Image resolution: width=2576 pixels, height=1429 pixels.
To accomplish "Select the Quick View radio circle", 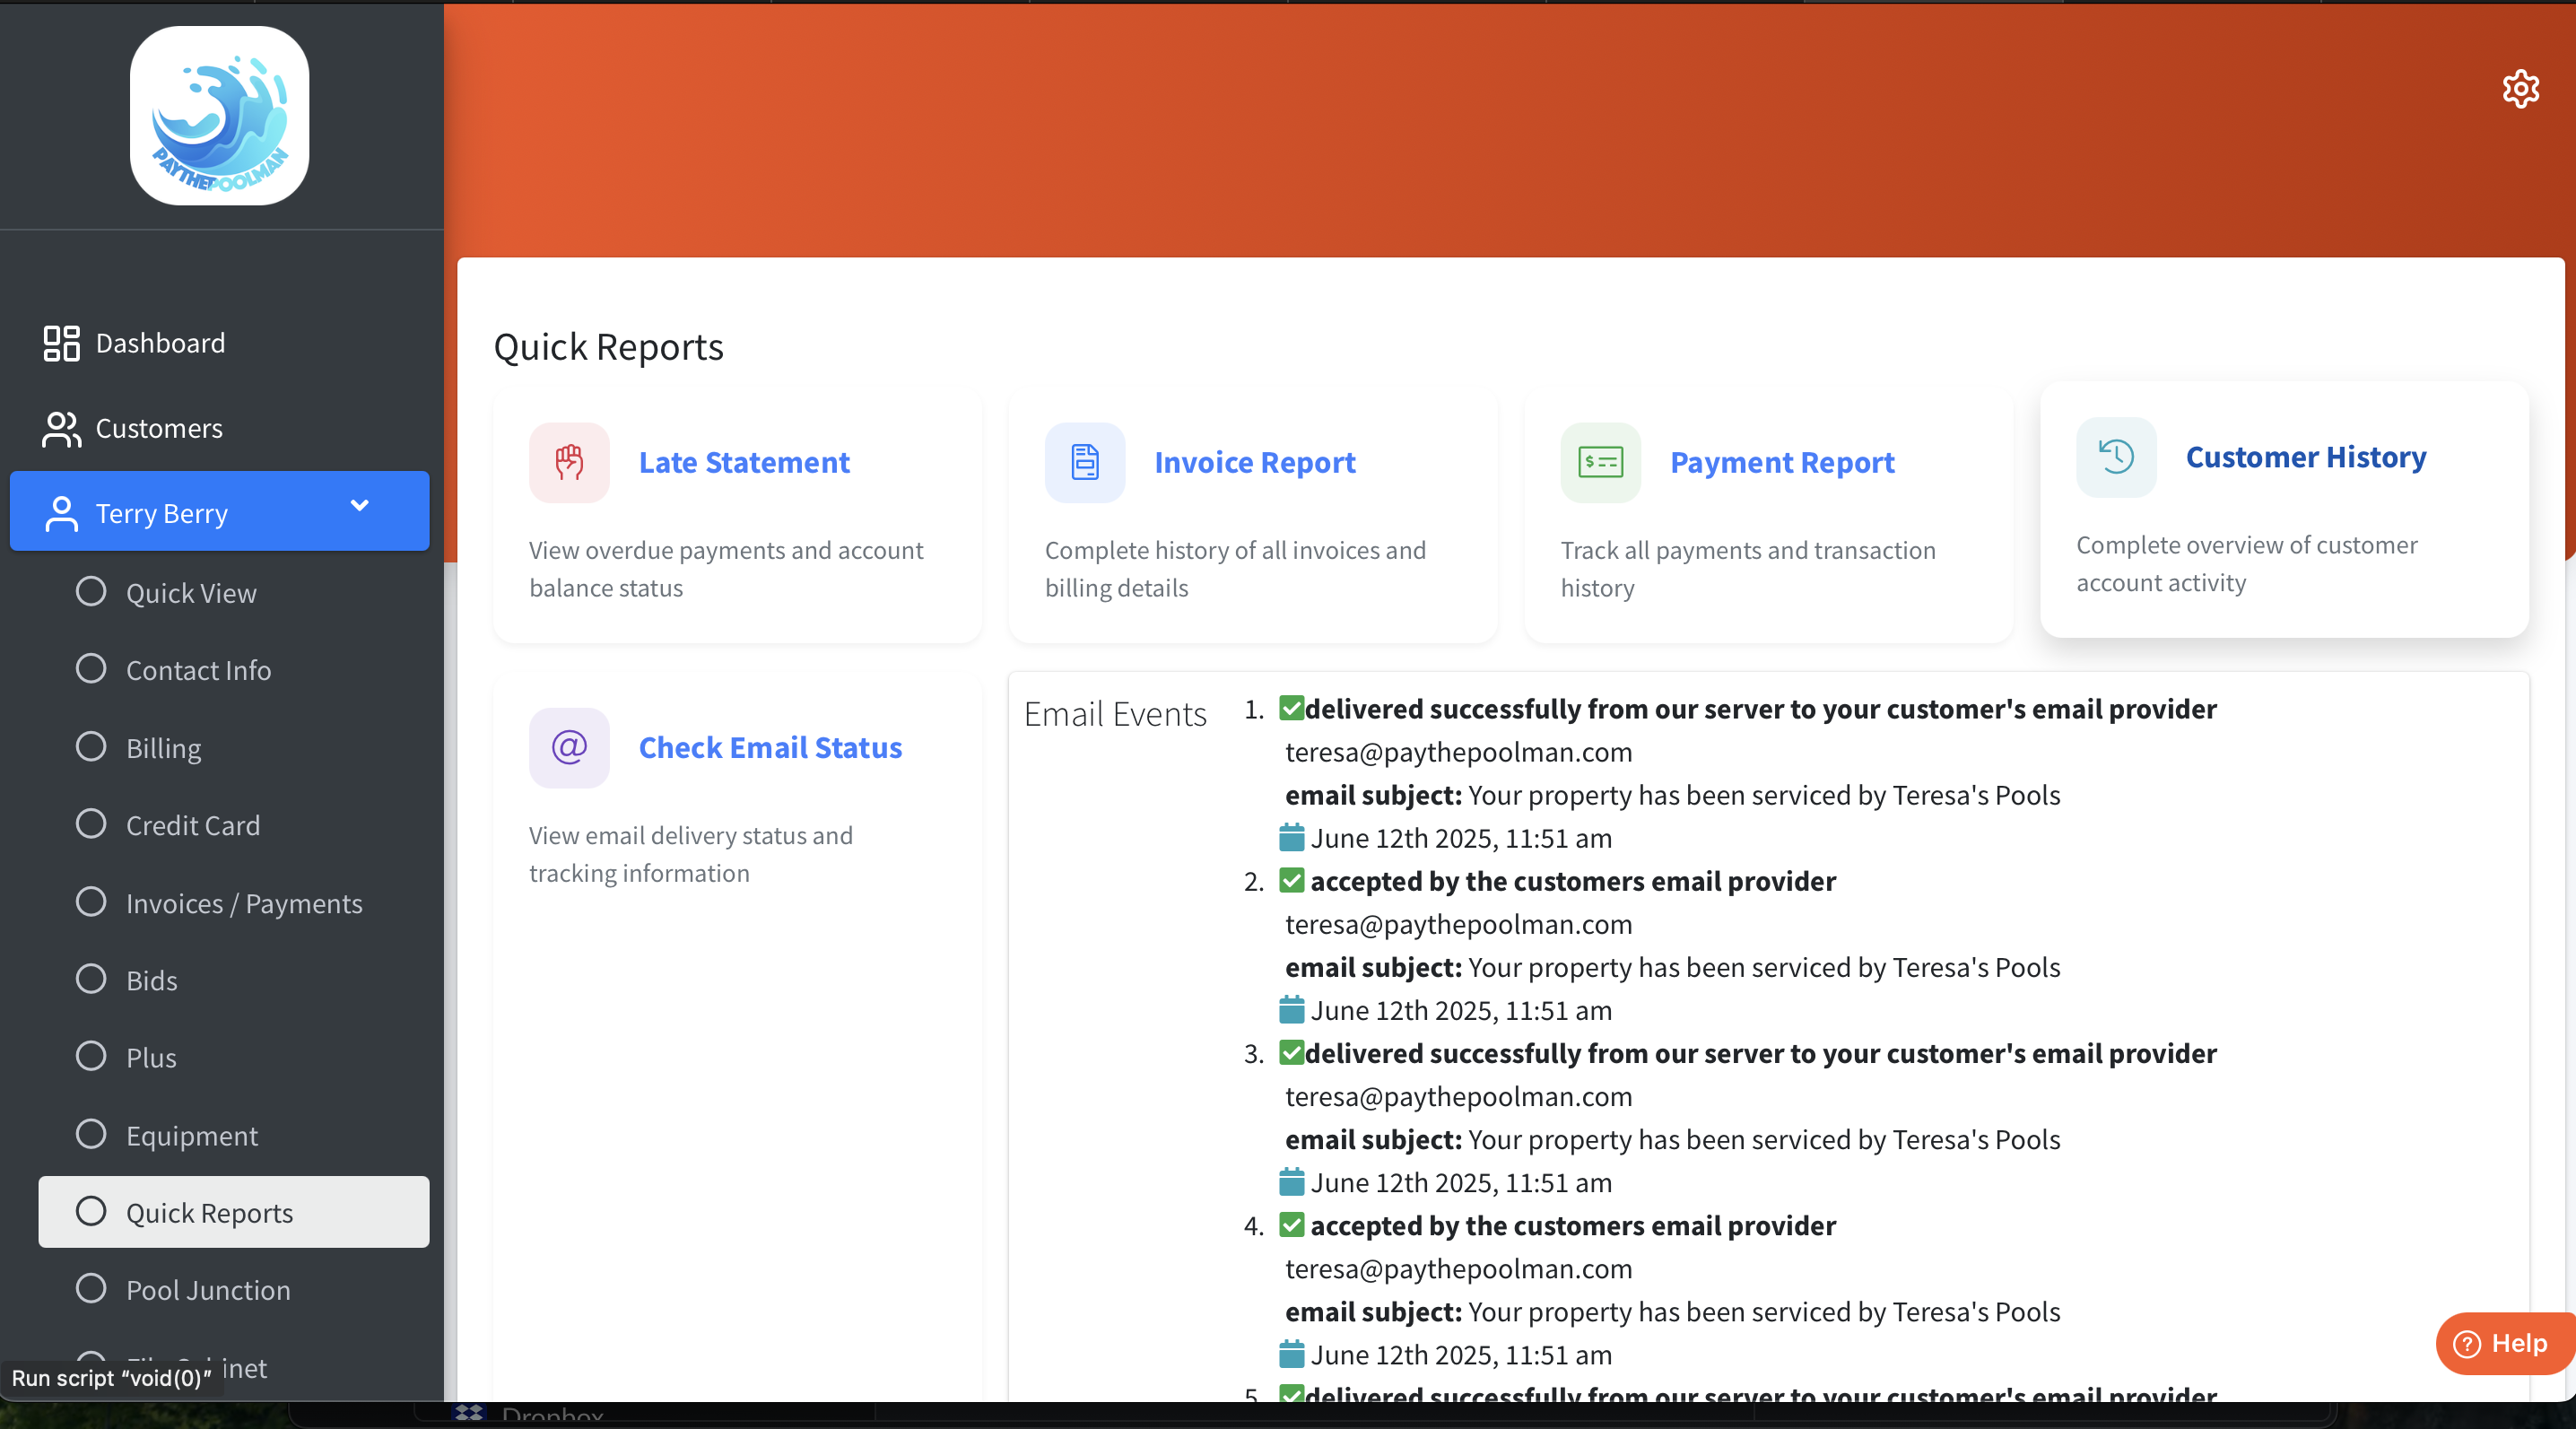I will (91, 591).
